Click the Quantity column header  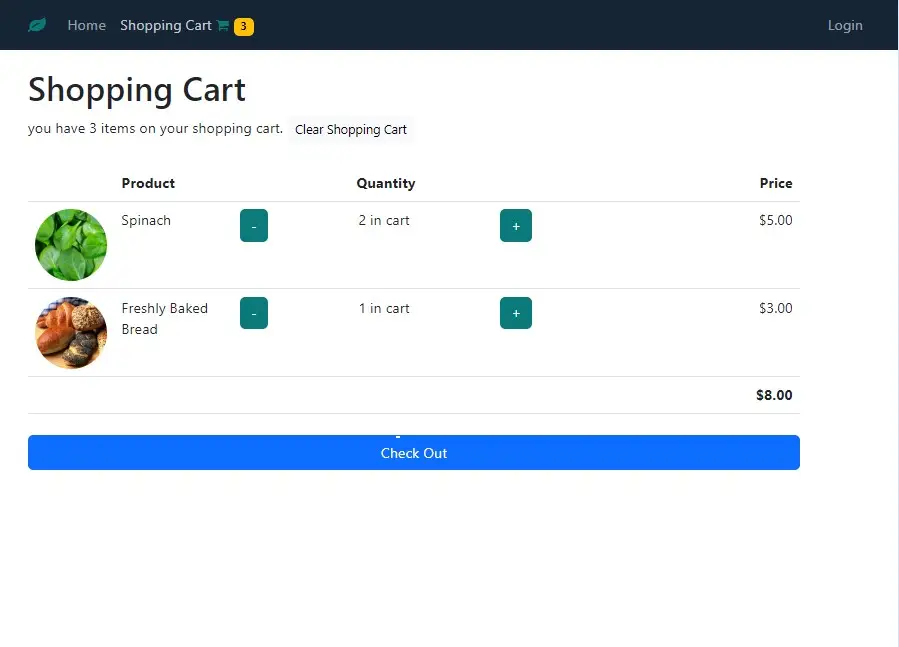[386, 184]
